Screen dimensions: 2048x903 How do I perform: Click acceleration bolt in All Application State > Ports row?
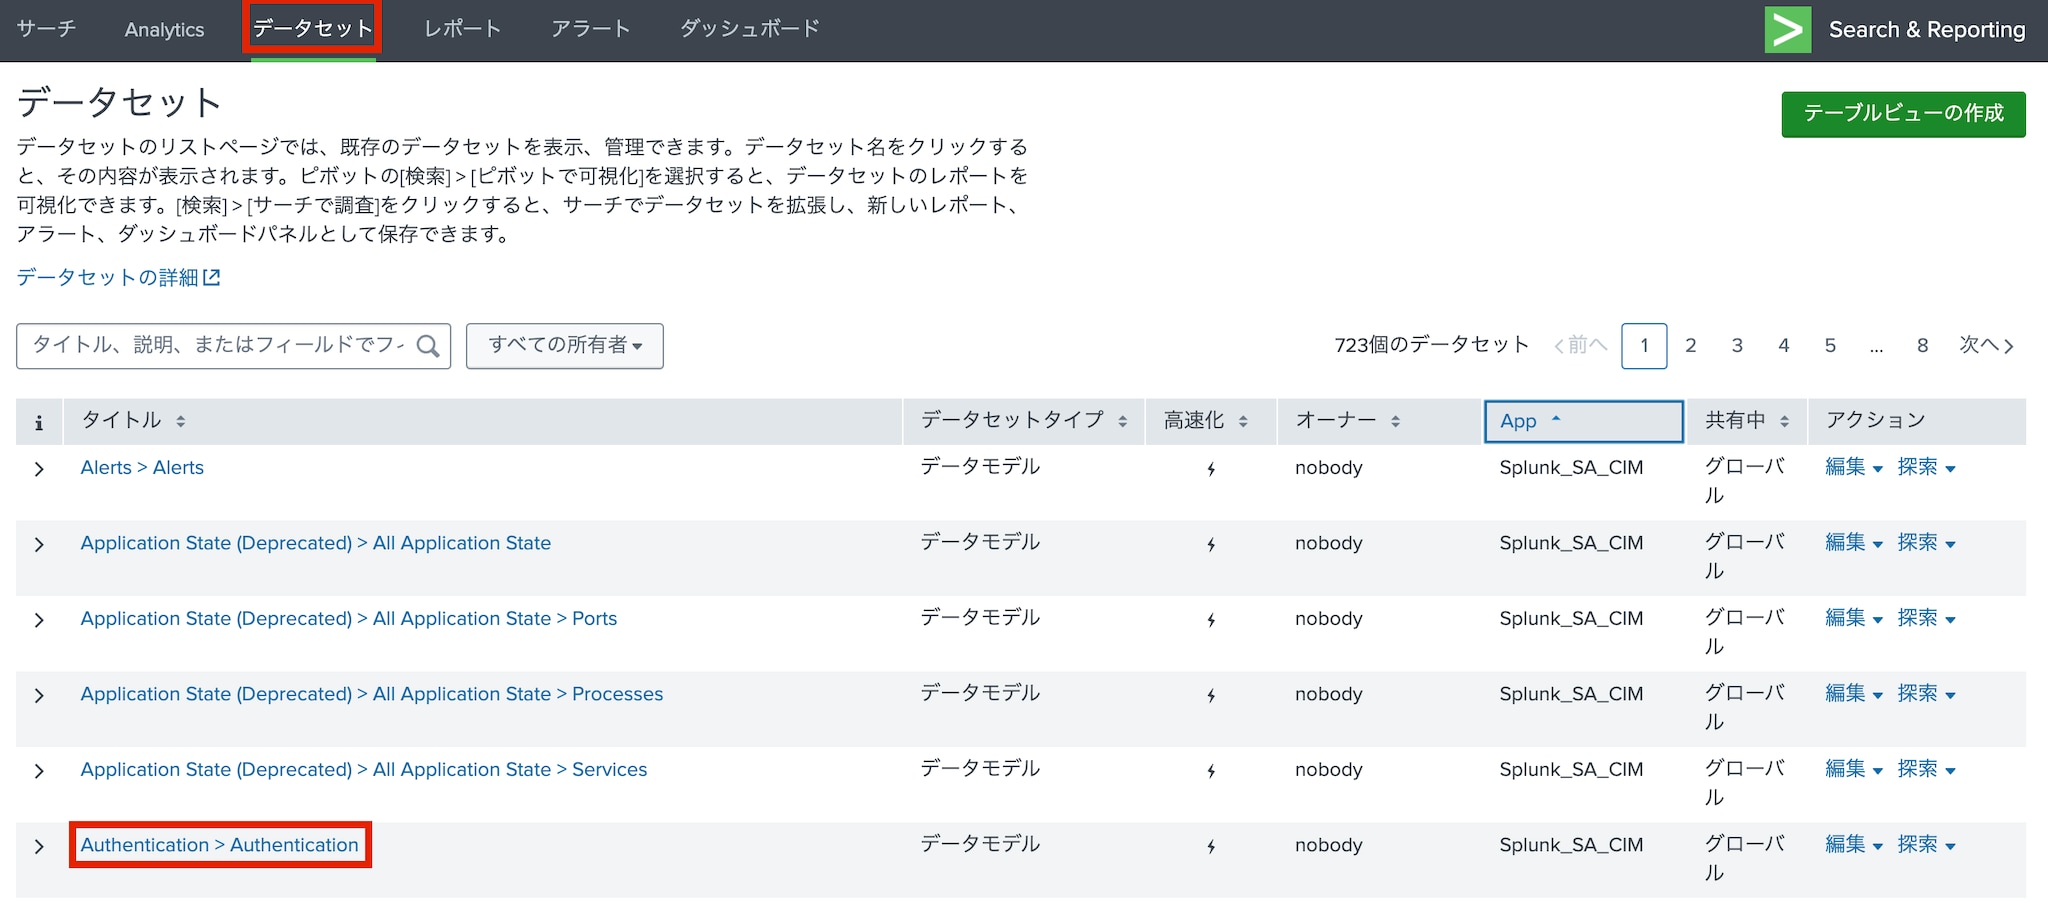[x=1211, y=620]
